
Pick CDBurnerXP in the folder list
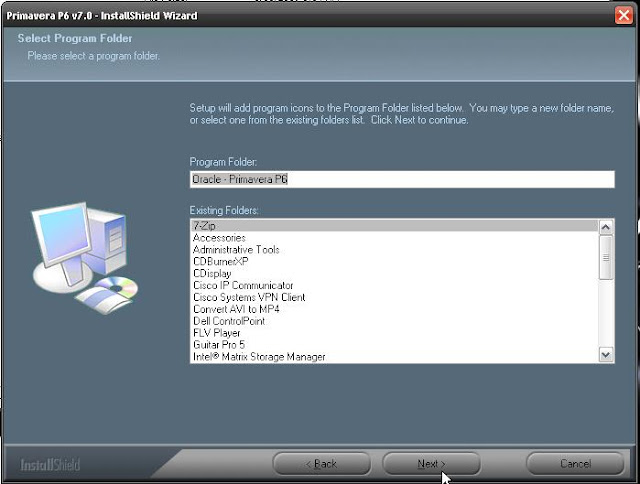(x=395, y=261)
